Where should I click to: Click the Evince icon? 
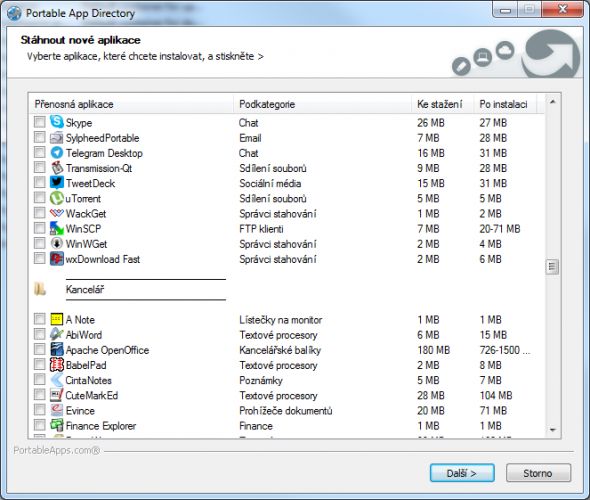pyautogui.click(x=56, y=410)
